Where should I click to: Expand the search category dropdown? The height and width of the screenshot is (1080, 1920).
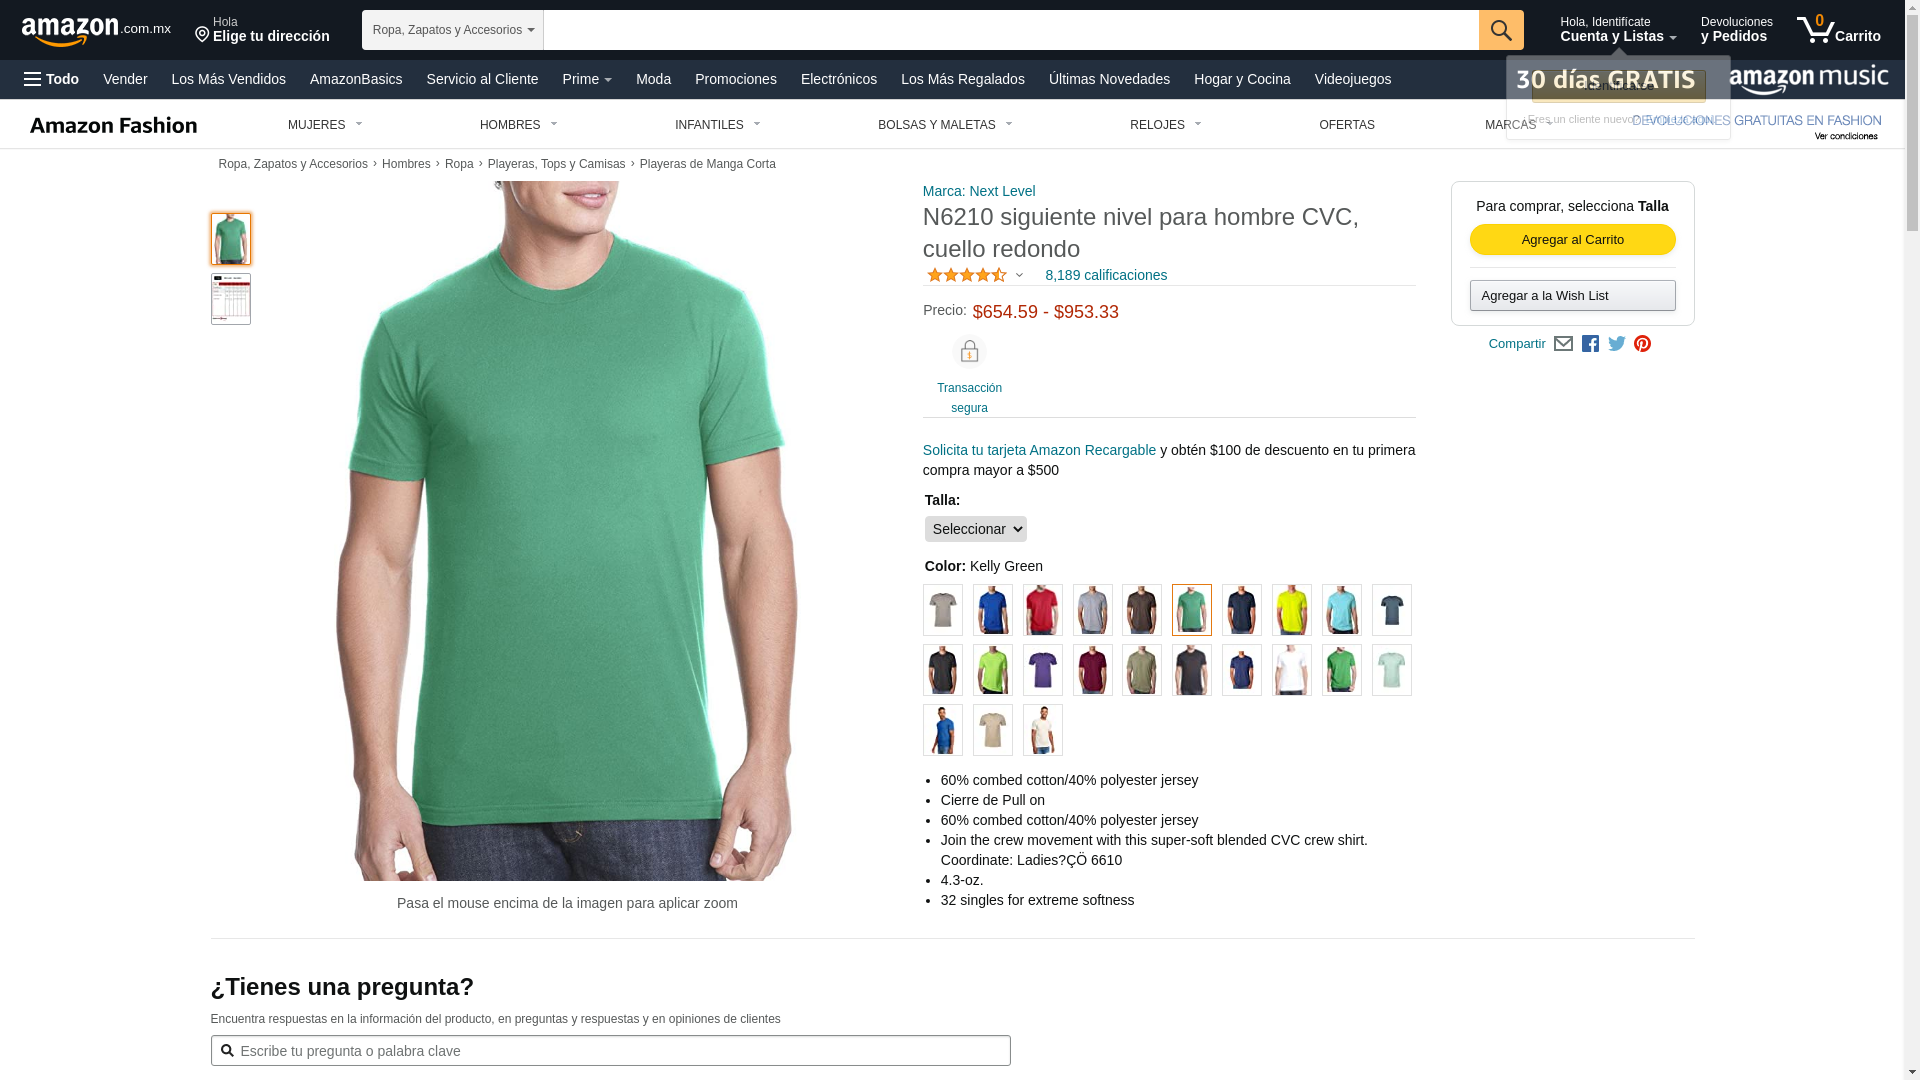point(453,30)
